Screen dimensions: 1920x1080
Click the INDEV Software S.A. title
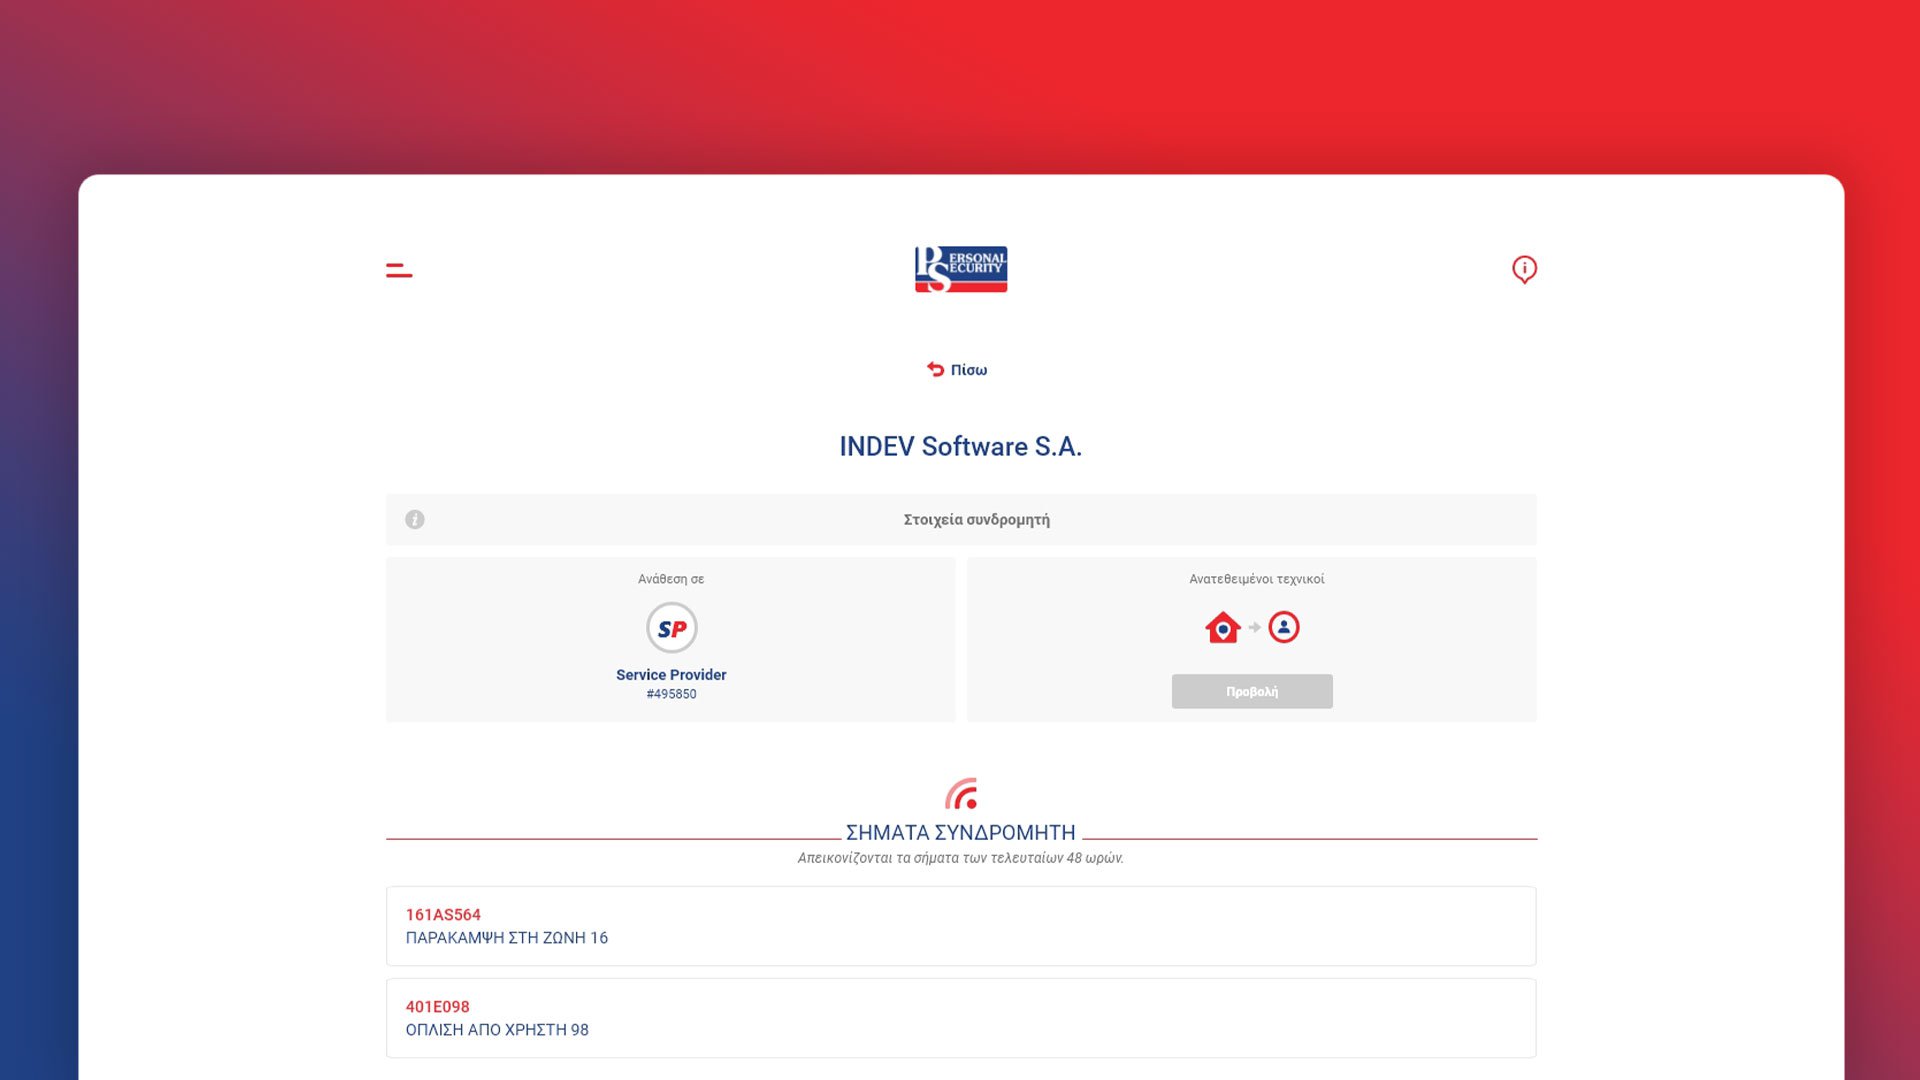point(961,447)
